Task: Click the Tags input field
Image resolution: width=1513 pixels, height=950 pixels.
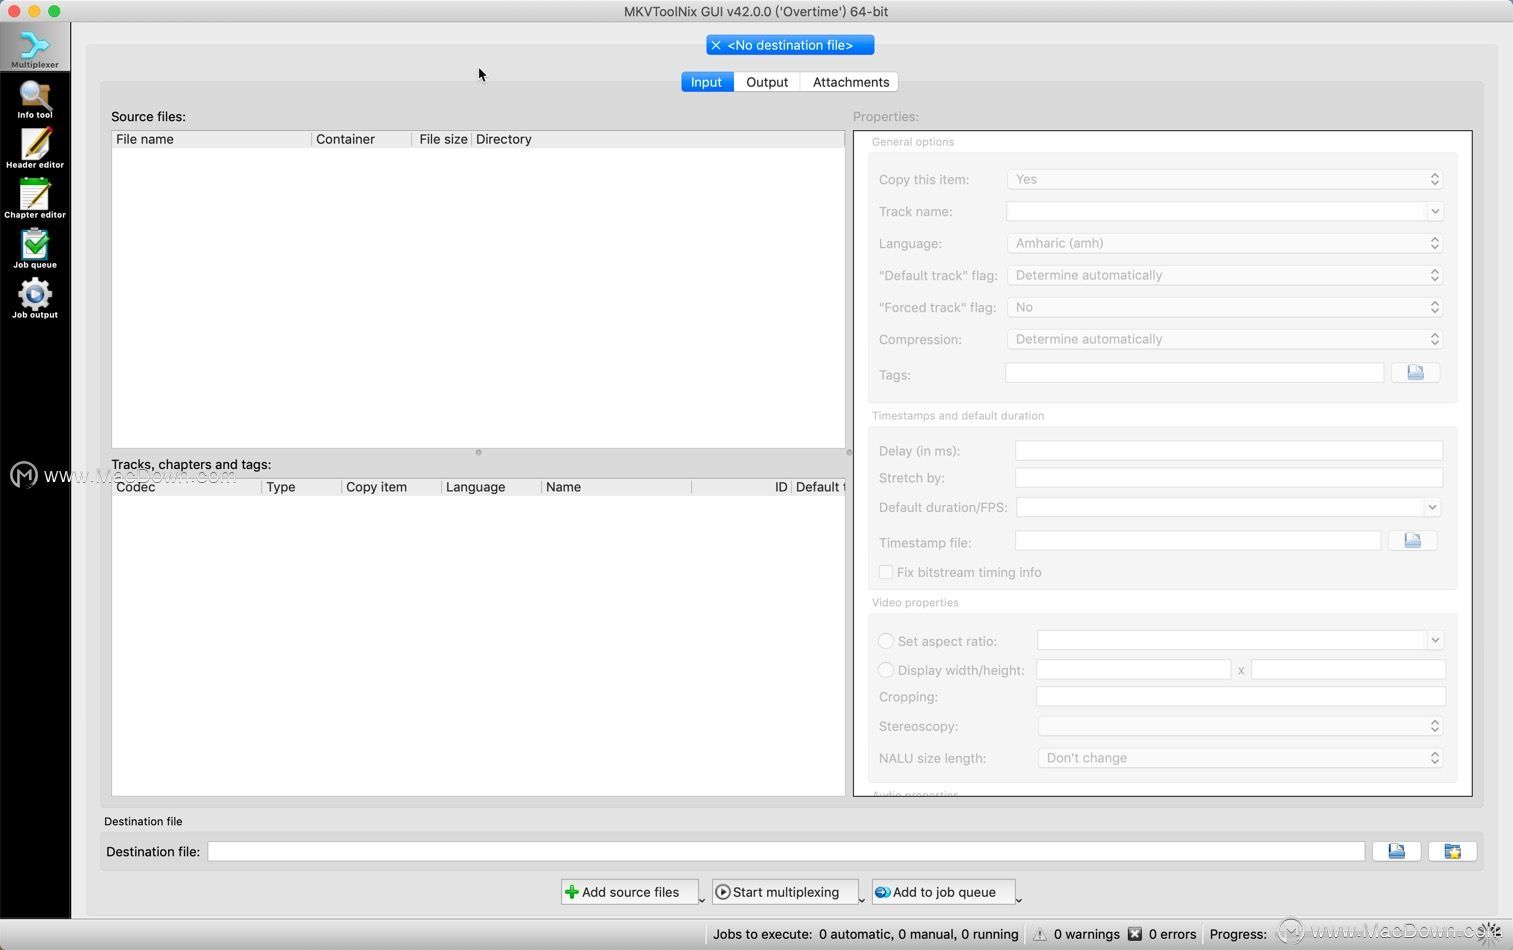Action: (1194, 372)
